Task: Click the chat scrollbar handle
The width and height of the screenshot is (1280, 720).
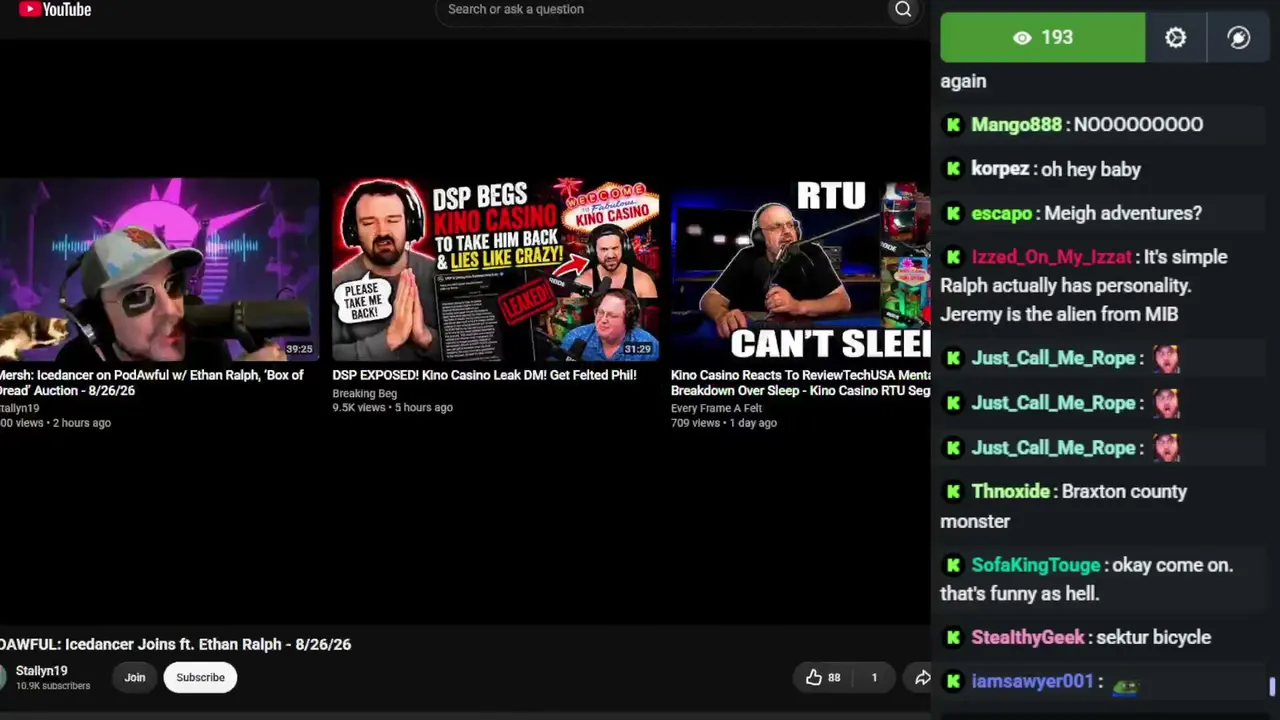Action: click(1272, 687)
